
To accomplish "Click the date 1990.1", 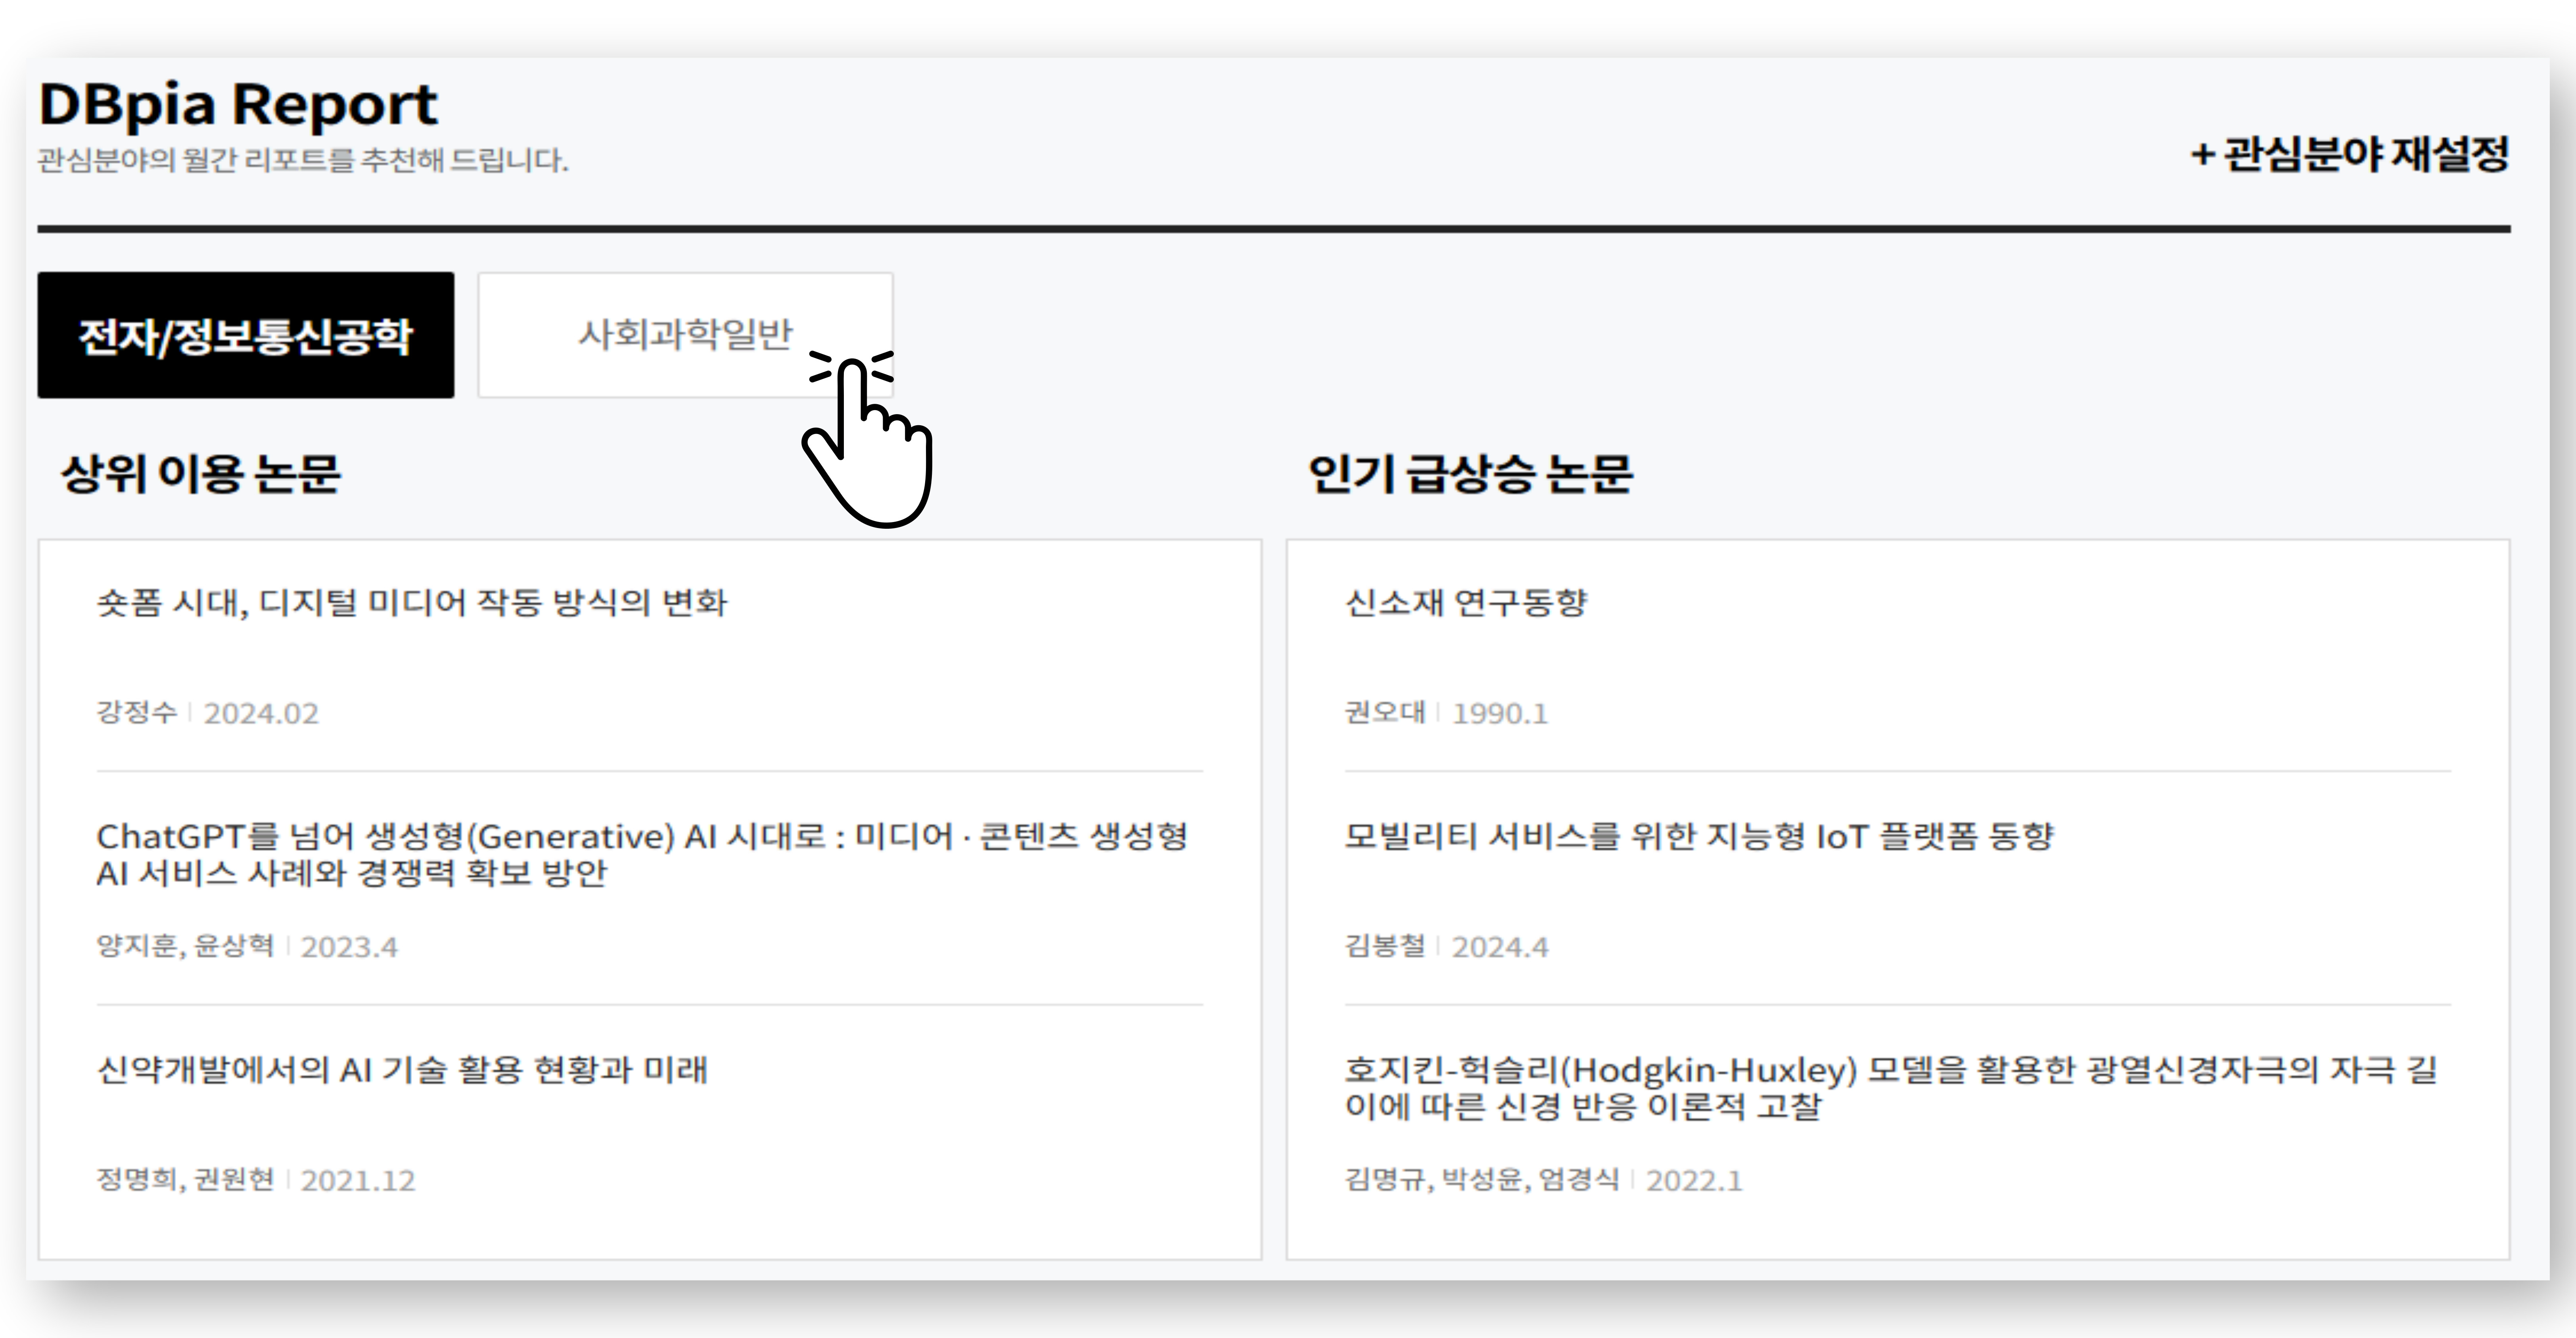I will [1500, 713].
